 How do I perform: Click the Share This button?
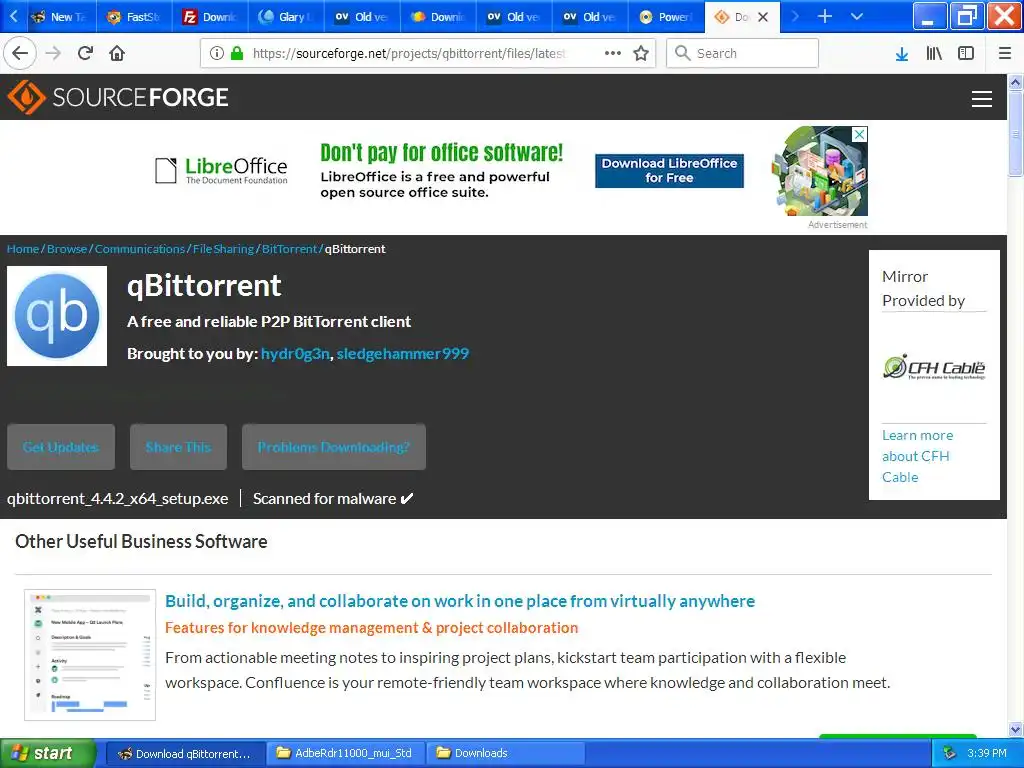click(178, 447)
